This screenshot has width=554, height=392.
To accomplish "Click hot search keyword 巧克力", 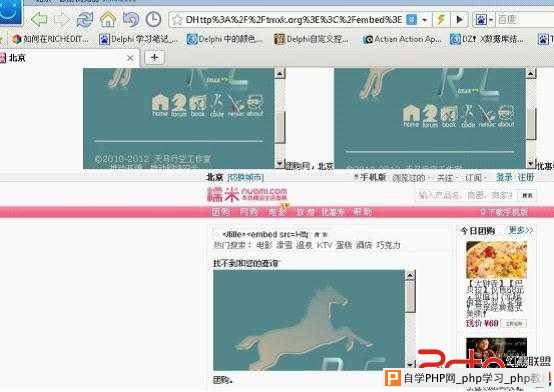I will tap(388, 245).
